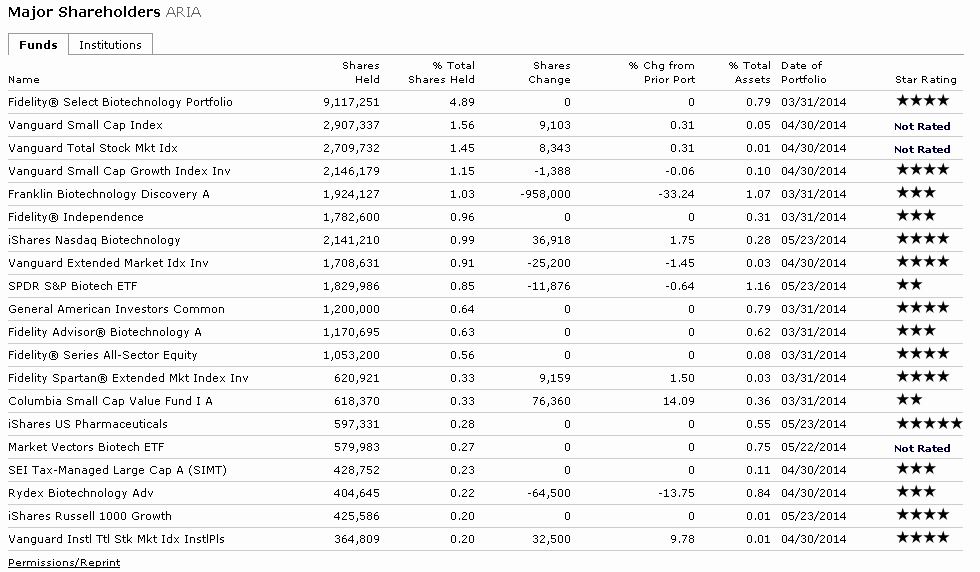Click the Shares Held column header
The image size is (980, 572).
coord(360,72)
